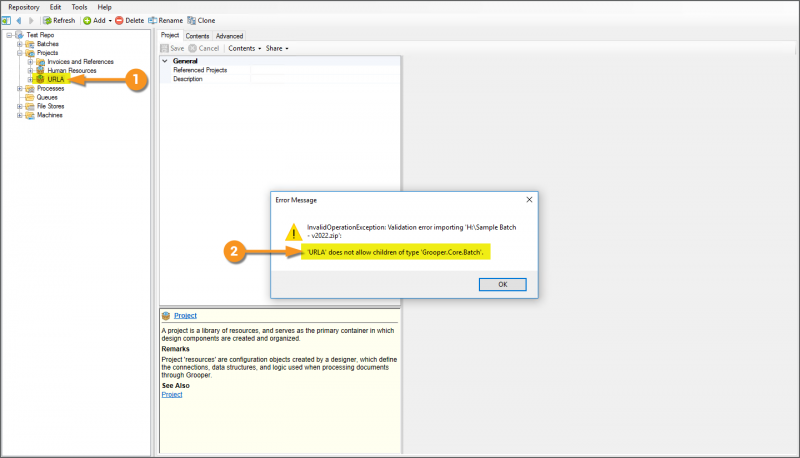Collapse the Projects tree node

click(19, 53)
